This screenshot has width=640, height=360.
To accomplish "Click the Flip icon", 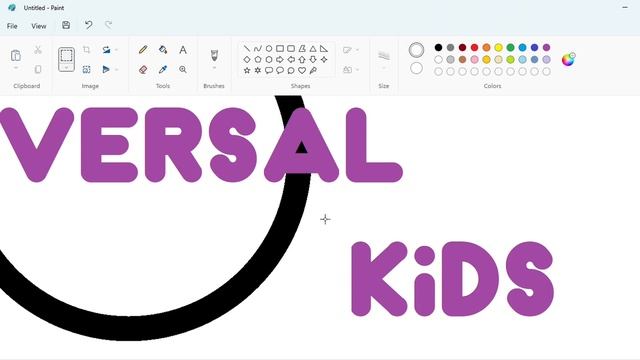I will click(106, 69).
